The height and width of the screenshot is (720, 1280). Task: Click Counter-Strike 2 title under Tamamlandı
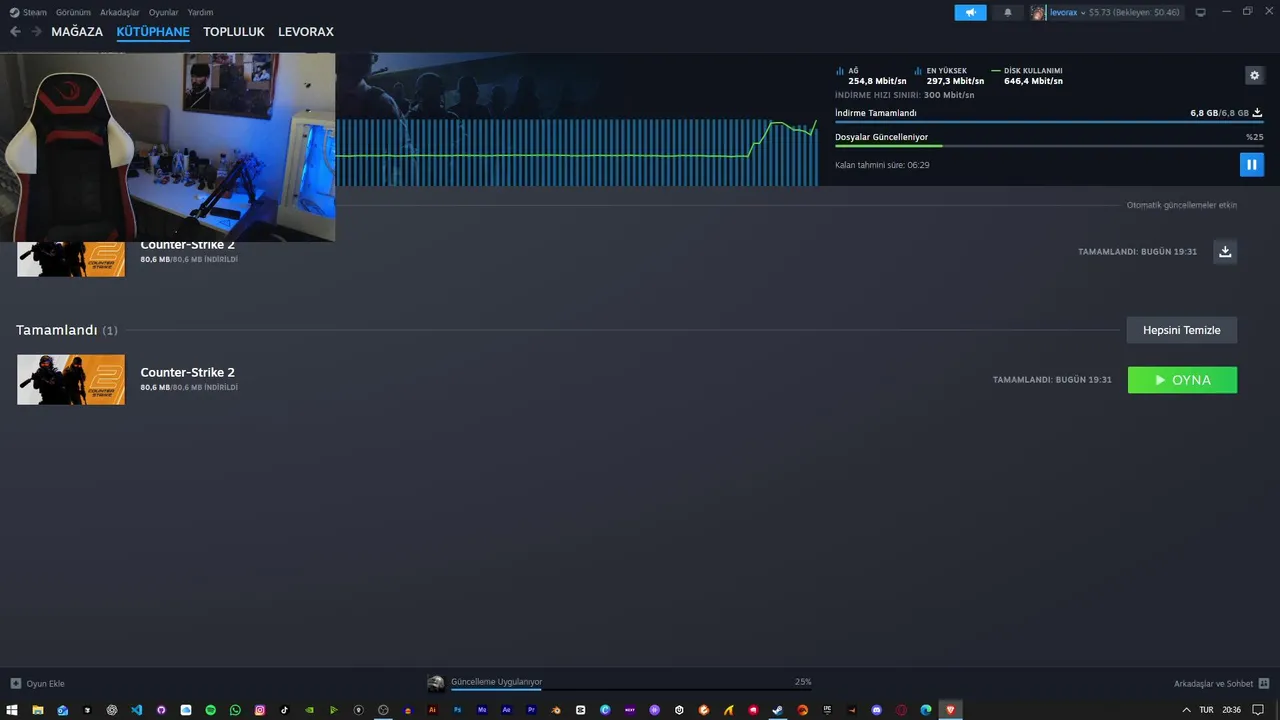tap(188, 372)
